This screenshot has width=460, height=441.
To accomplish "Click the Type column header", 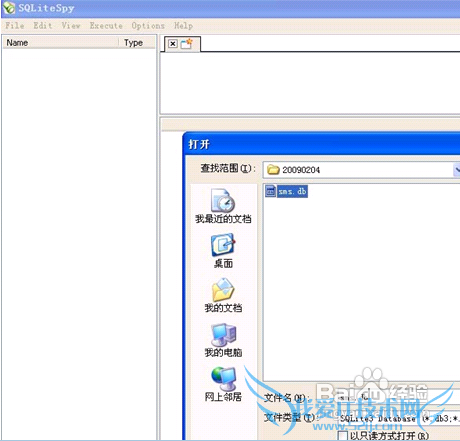I will [137, 43].
